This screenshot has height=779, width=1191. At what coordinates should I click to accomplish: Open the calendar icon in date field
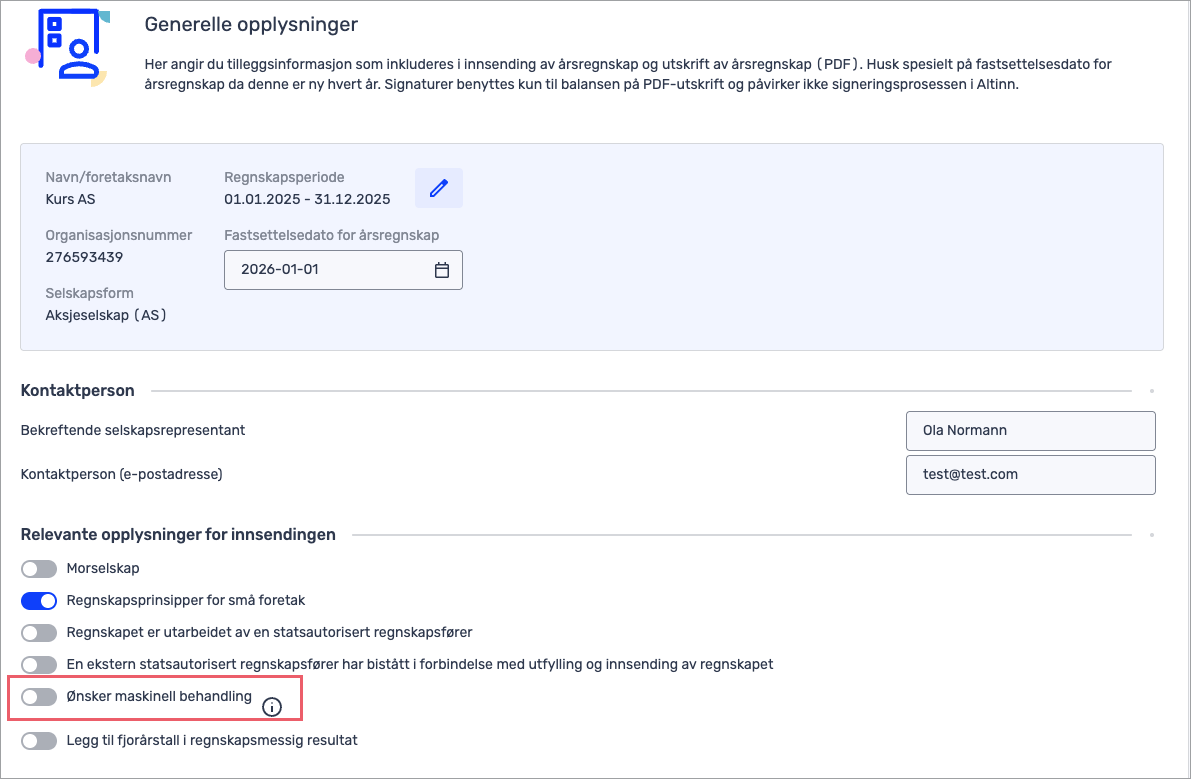tap(442, 270)
